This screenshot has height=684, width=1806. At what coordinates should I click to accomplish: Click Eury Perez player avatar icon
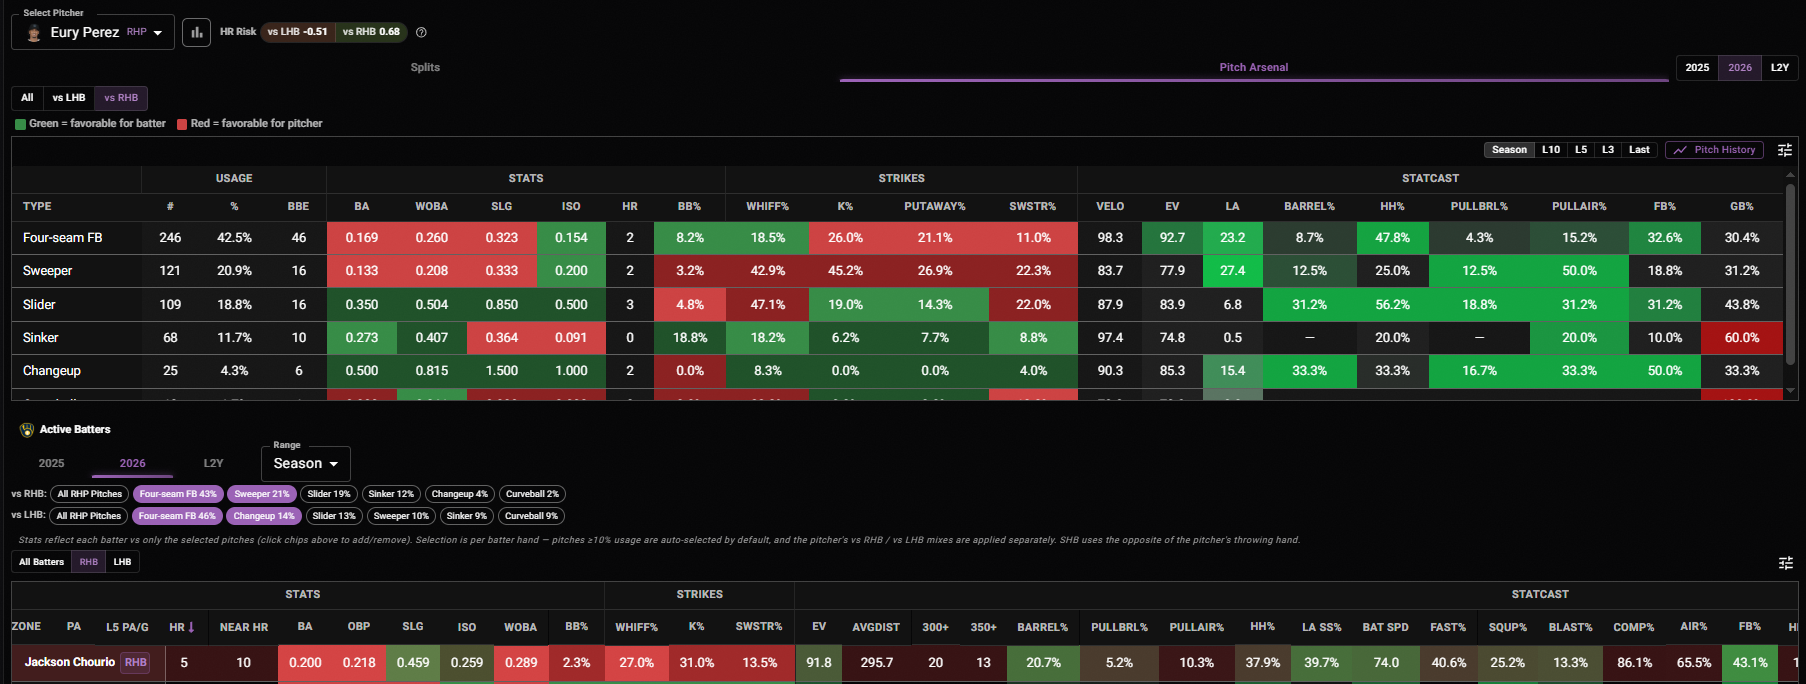33,32
